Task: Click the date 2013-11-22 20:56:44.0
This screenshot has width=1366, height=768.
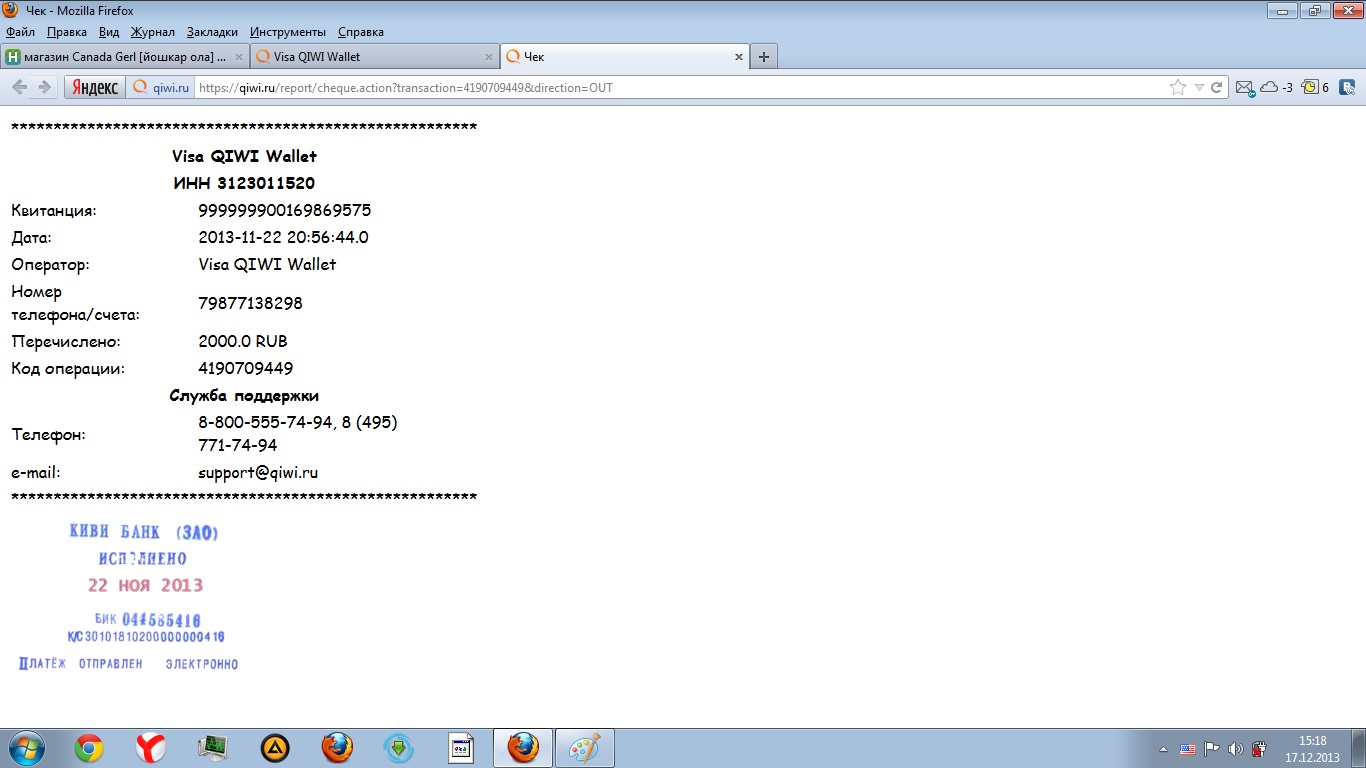Action: coord(283,237)
